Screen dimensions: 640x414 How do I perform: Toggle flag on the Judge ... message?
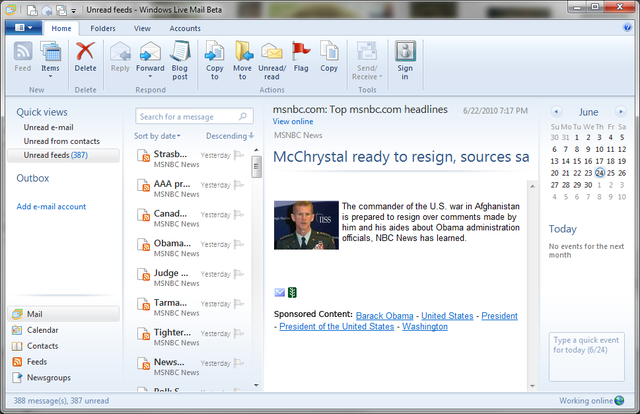[239, 274]
